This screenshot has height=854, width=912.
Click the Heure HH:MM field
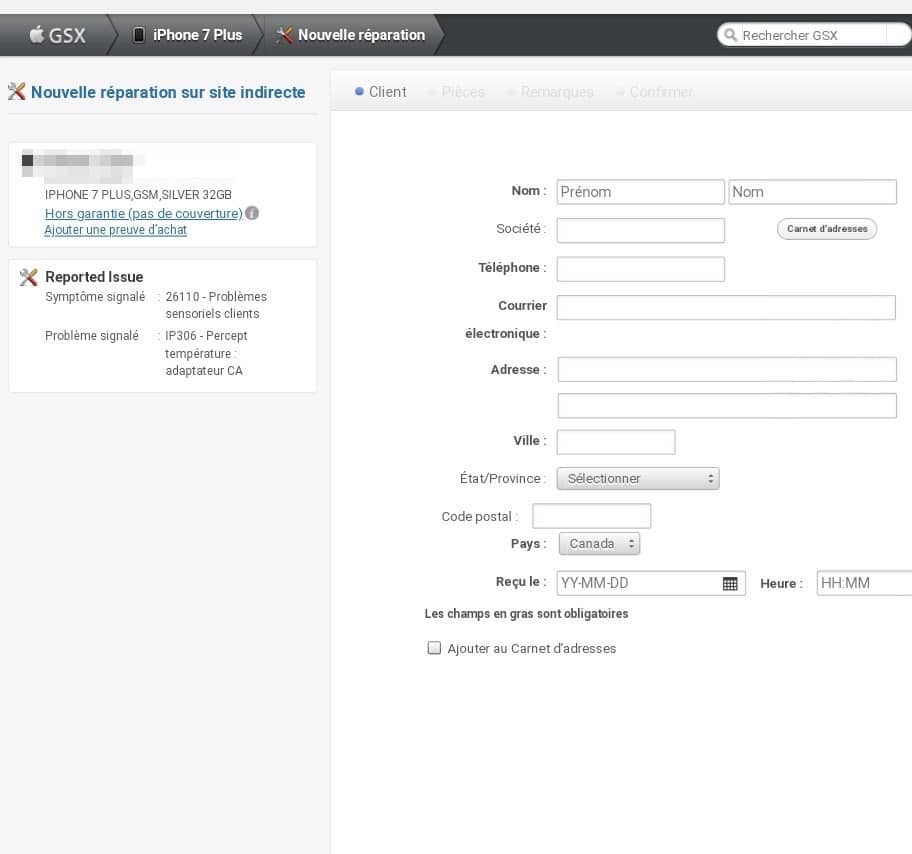coord(863,583)
